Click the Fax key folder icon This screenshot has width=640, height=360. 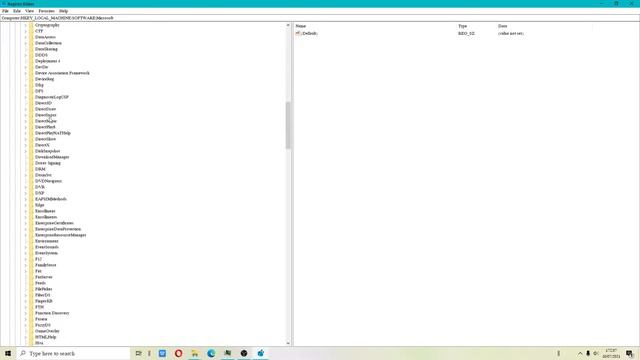[31, 271]
